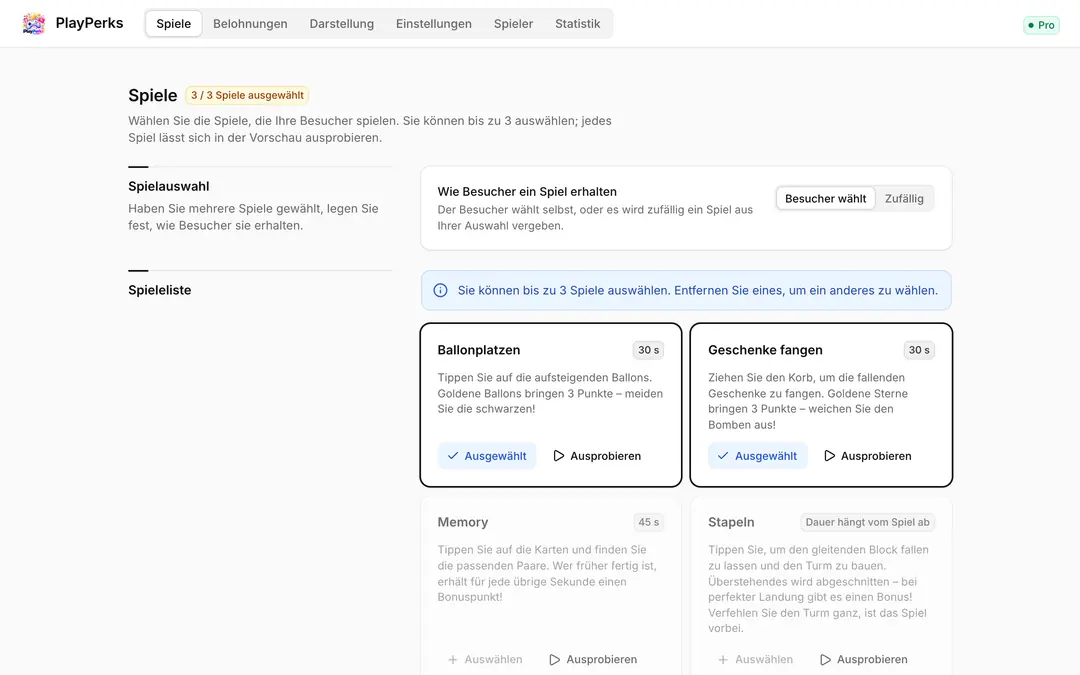
Task: Click the '3 / 3 Spiele ausgewählt' badge
Action: [x=247, y=95]
